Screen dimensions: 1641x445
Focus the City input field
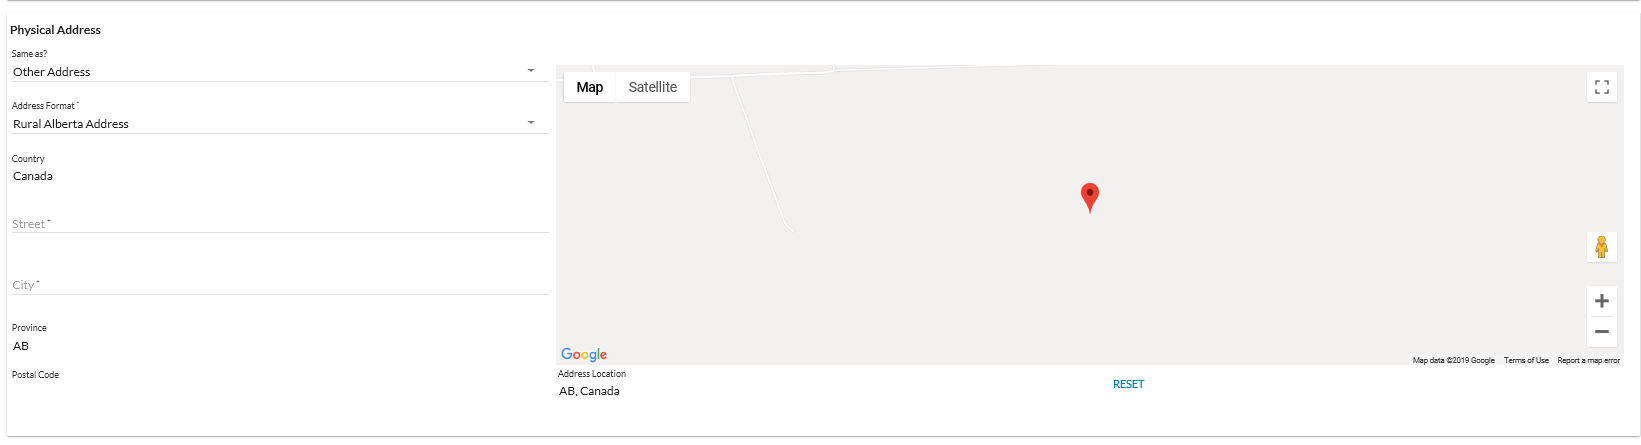tap(278, 285)
